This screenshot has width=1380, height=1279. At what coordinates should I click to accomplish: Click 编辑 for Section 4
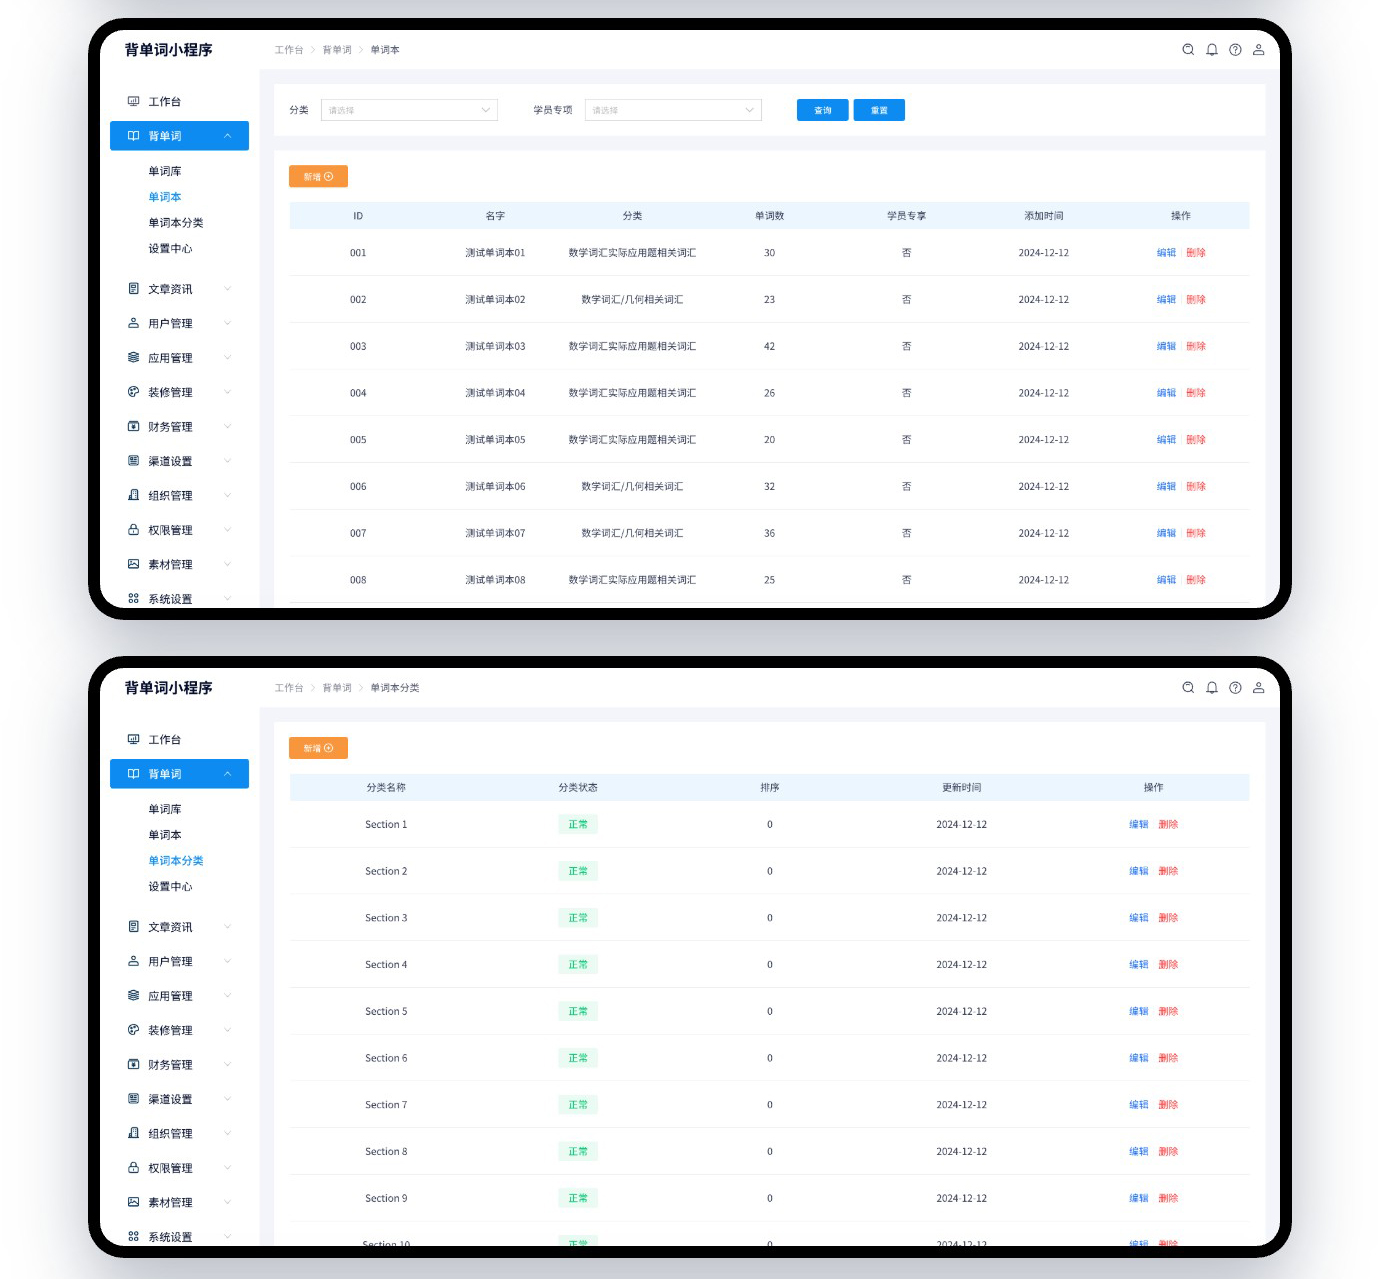1138,965
